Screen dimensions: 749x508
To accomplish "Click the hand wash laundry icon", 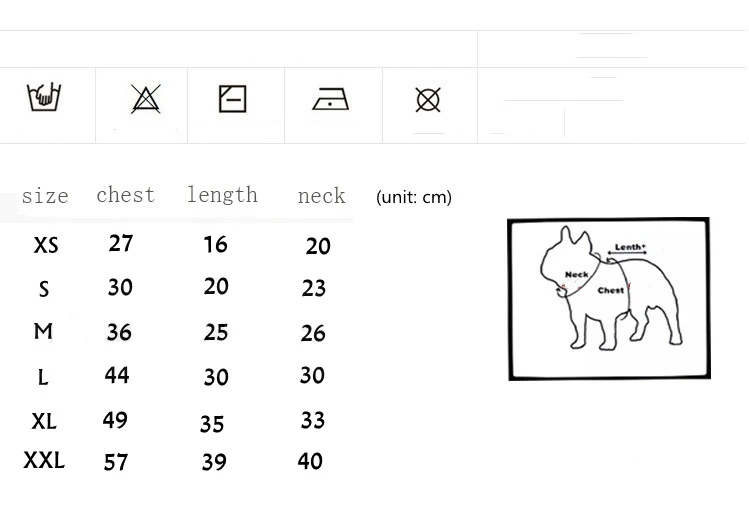I will (x=45, y=98).
